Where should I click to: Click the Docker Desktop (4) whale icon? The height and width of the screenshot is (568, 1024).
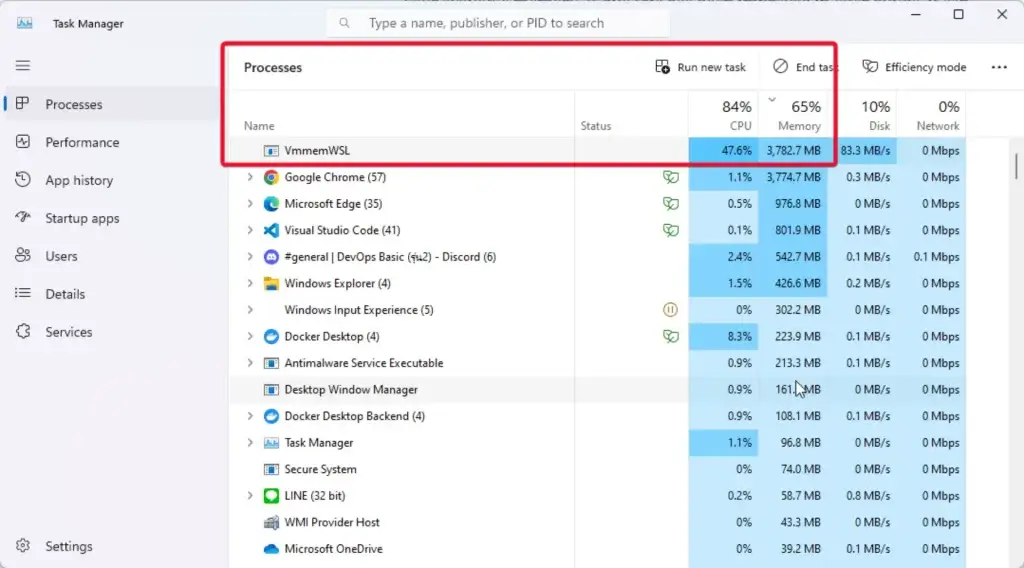(271, 336)
